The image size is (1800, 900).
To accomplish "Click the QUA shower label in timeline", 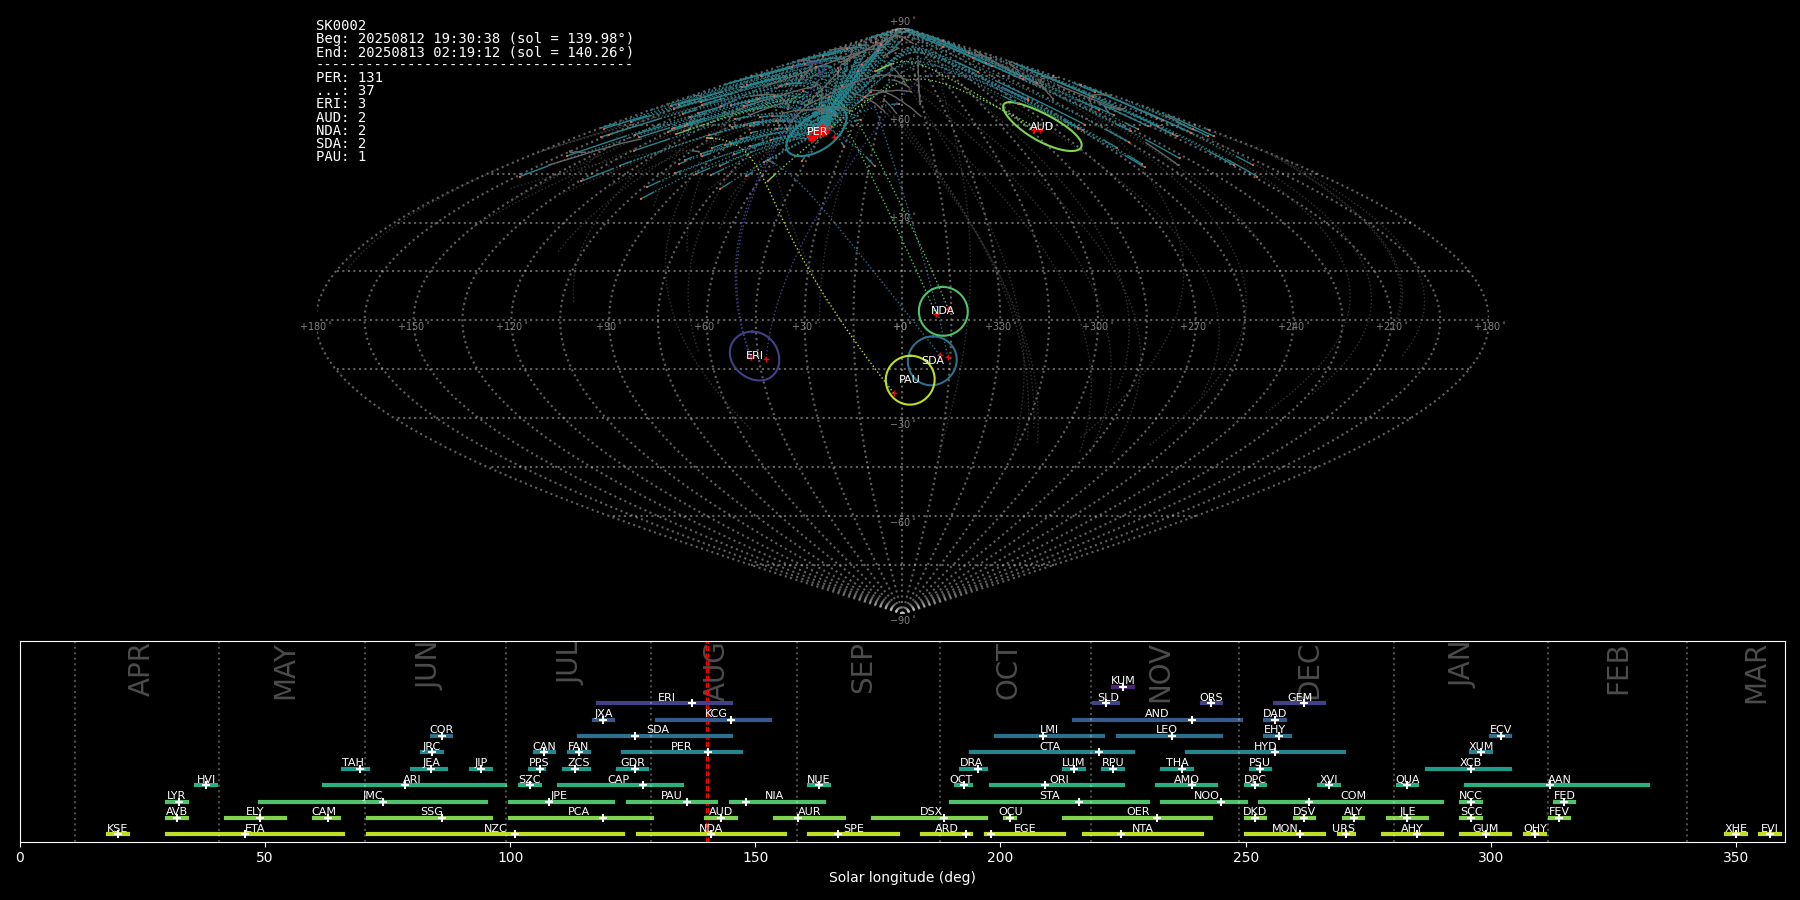I will point(1407,780).
